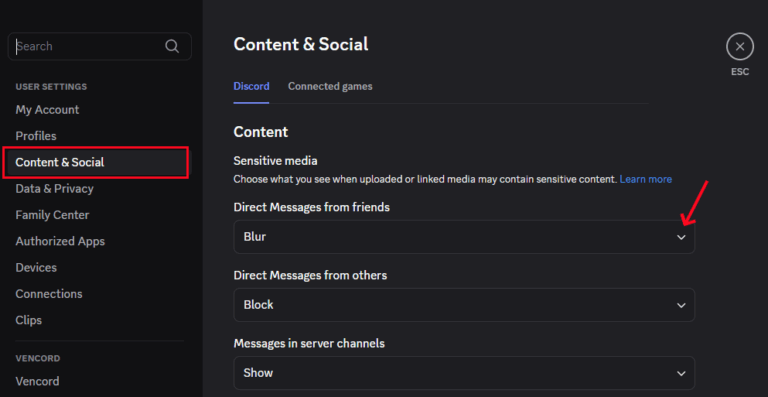Click the VENCORD section header
This screenshot has width=768, height=397.
(38, 358)
